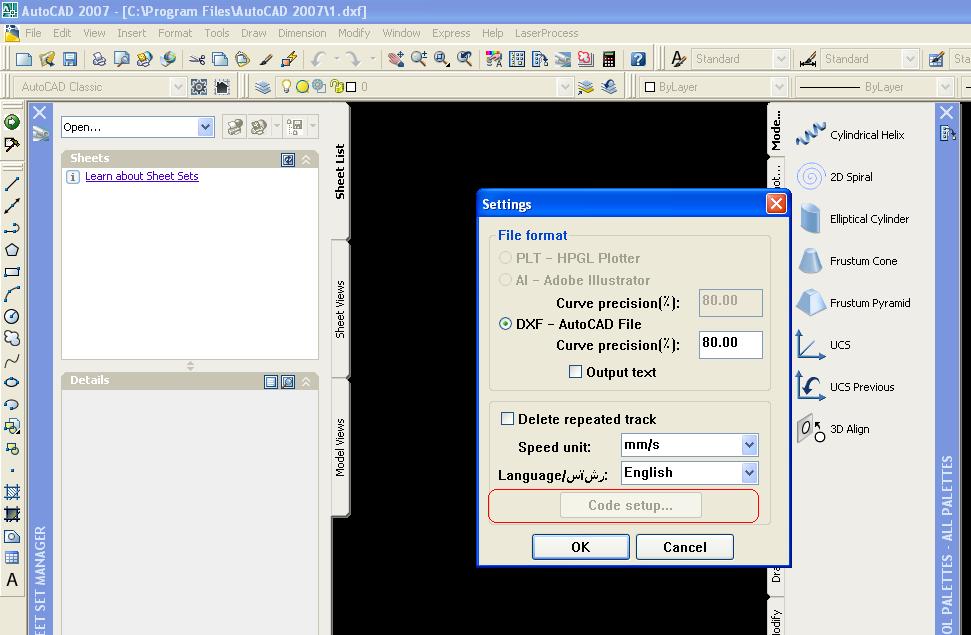
Task: Check the Delete repeated track option
Action: click(x=507, y=419)
